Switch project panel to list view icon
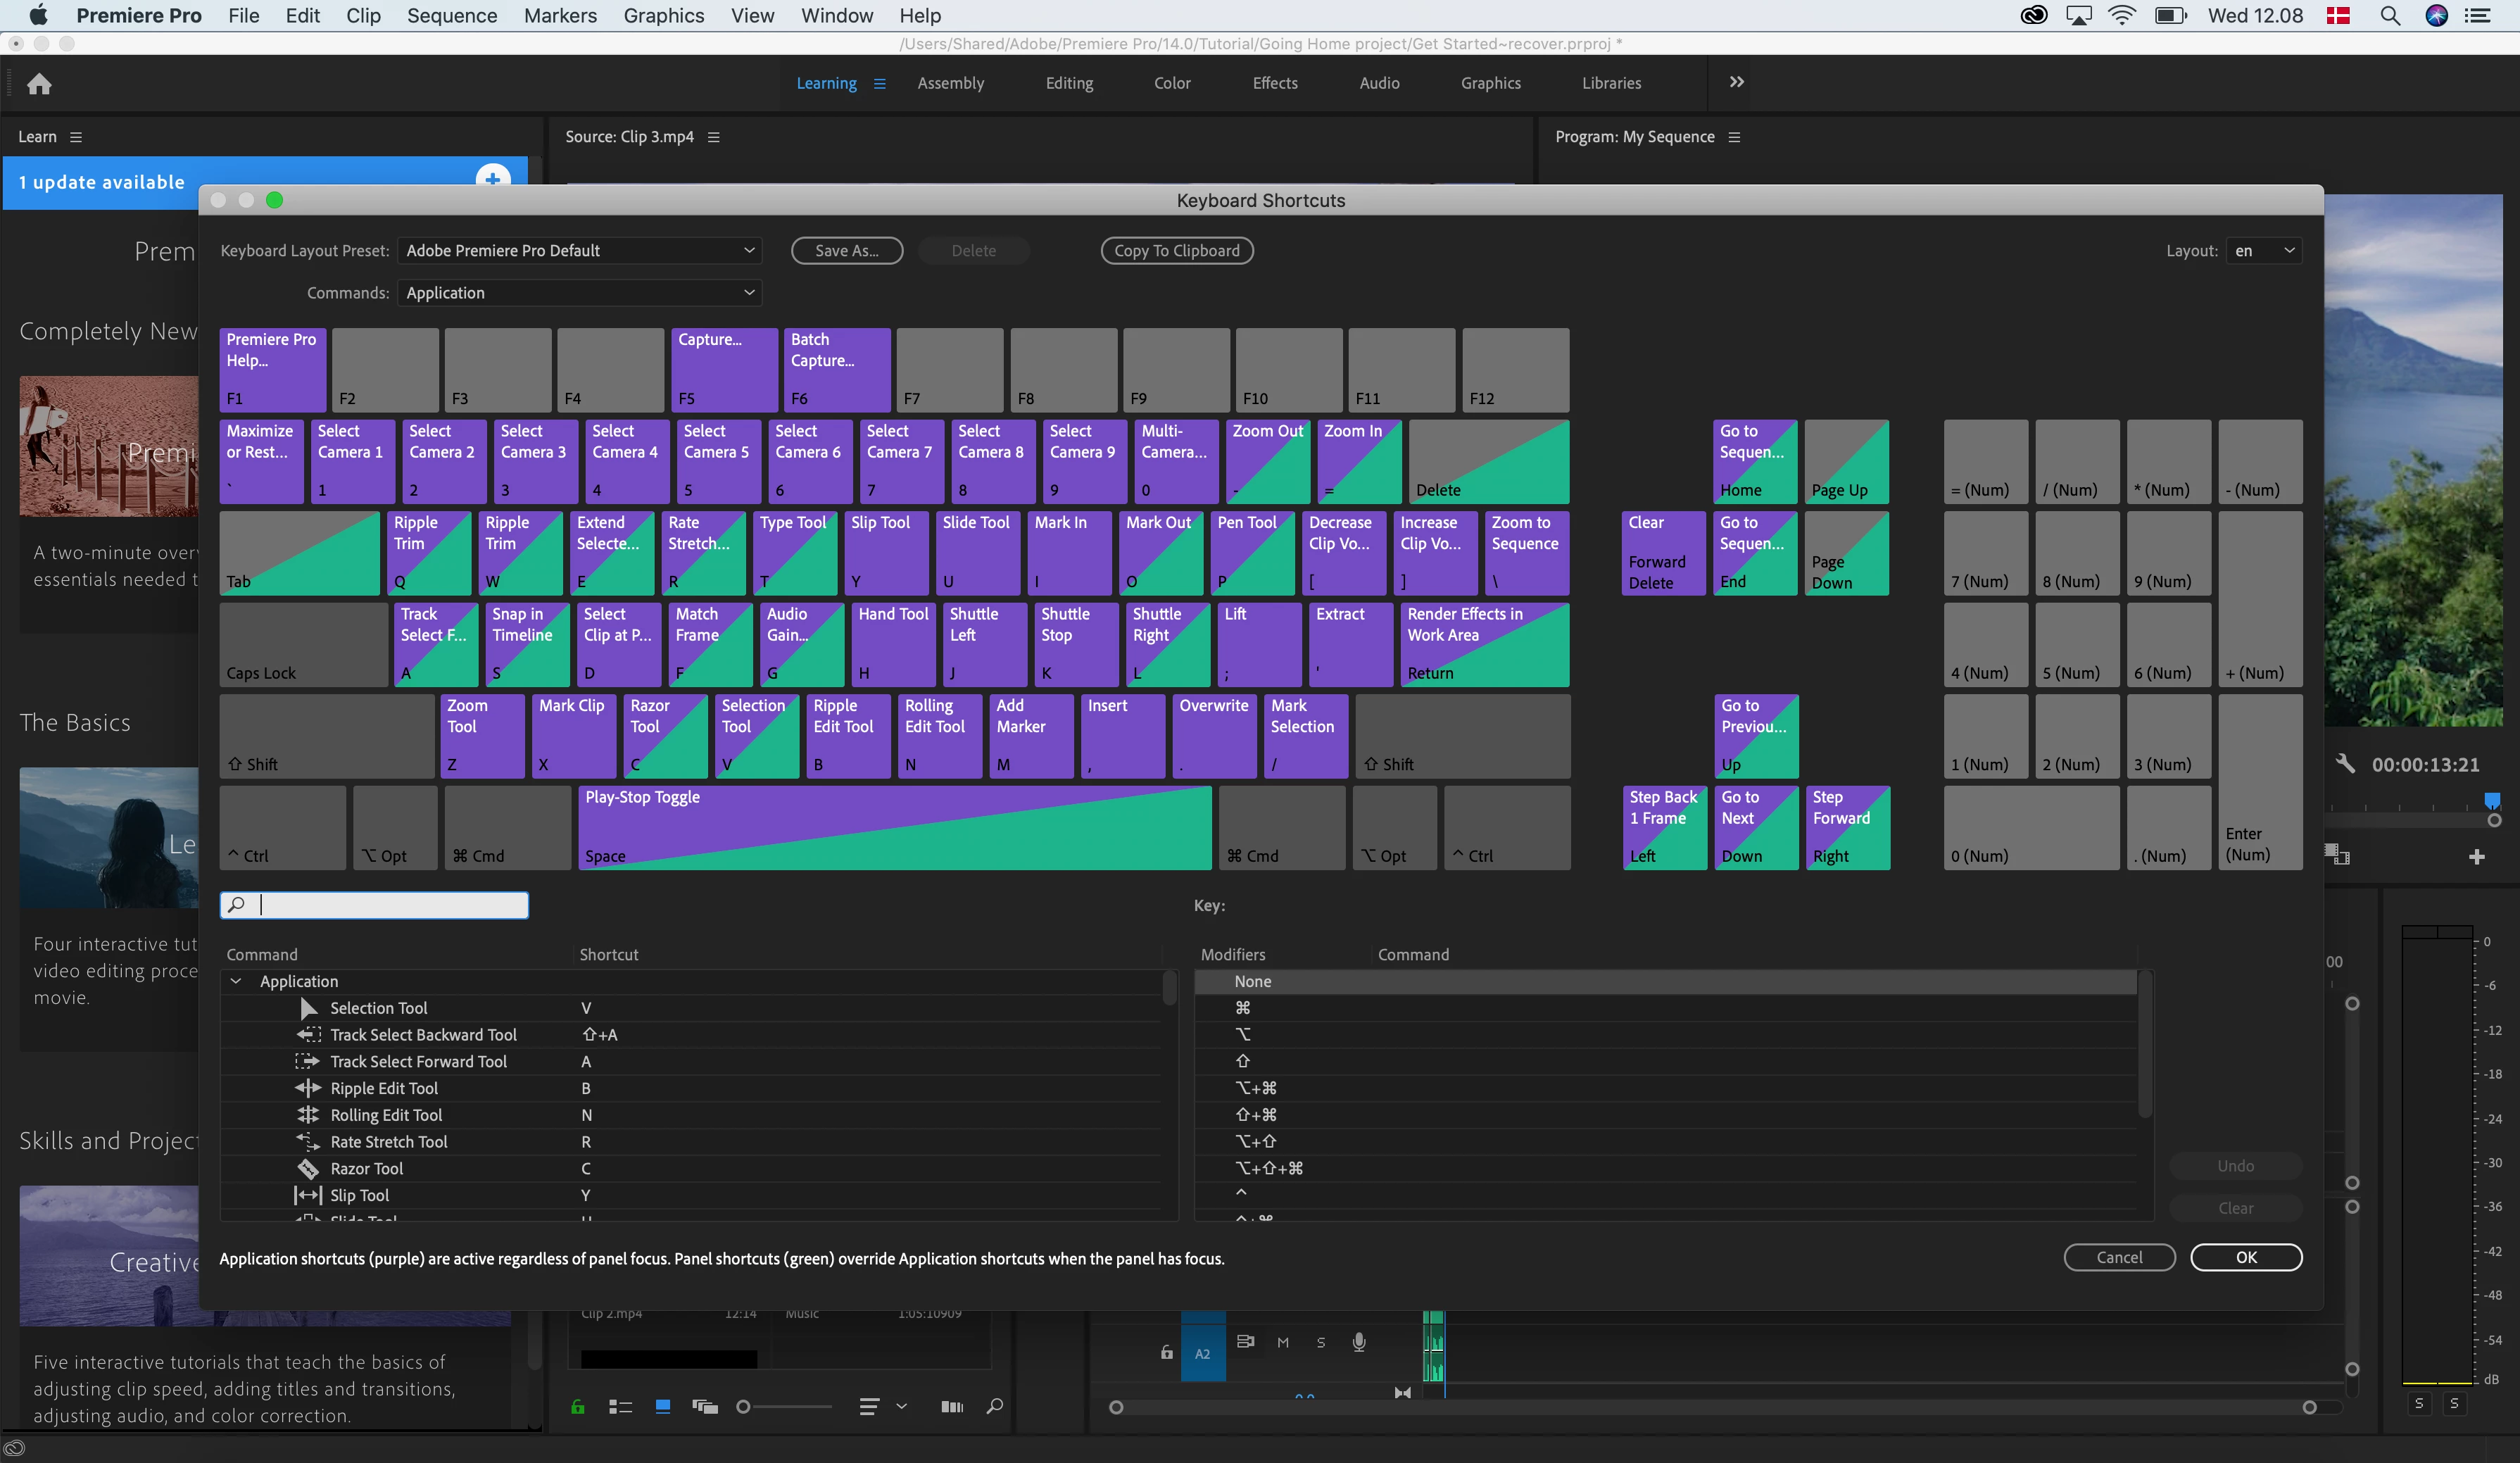This screenshot has height=1463, width=2520. click(620, 1407)
